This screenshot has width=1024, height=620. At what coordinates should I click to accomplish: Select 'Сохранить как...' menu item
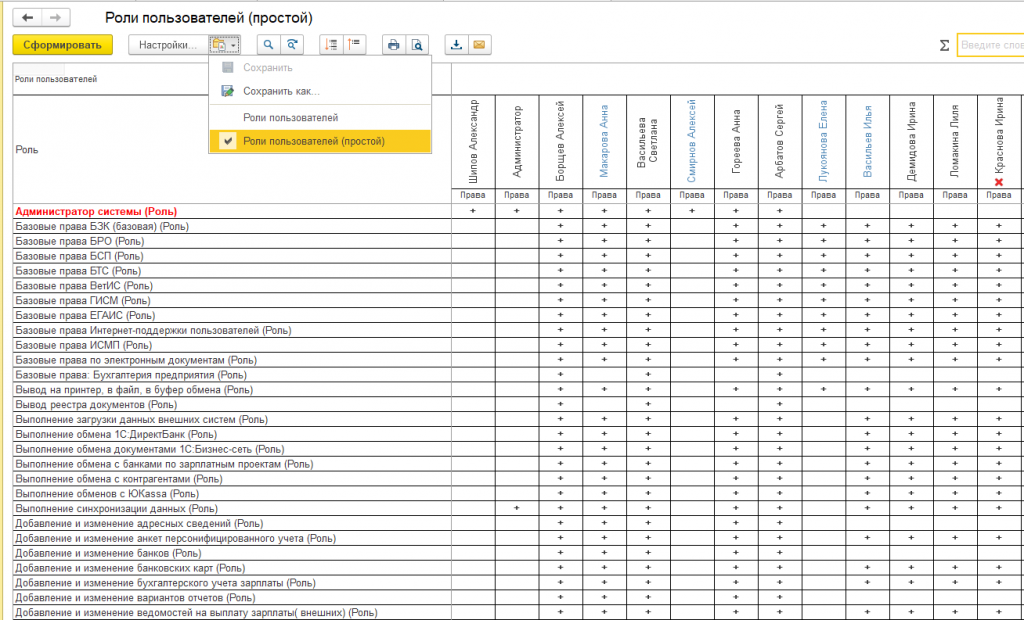[280, 91]
